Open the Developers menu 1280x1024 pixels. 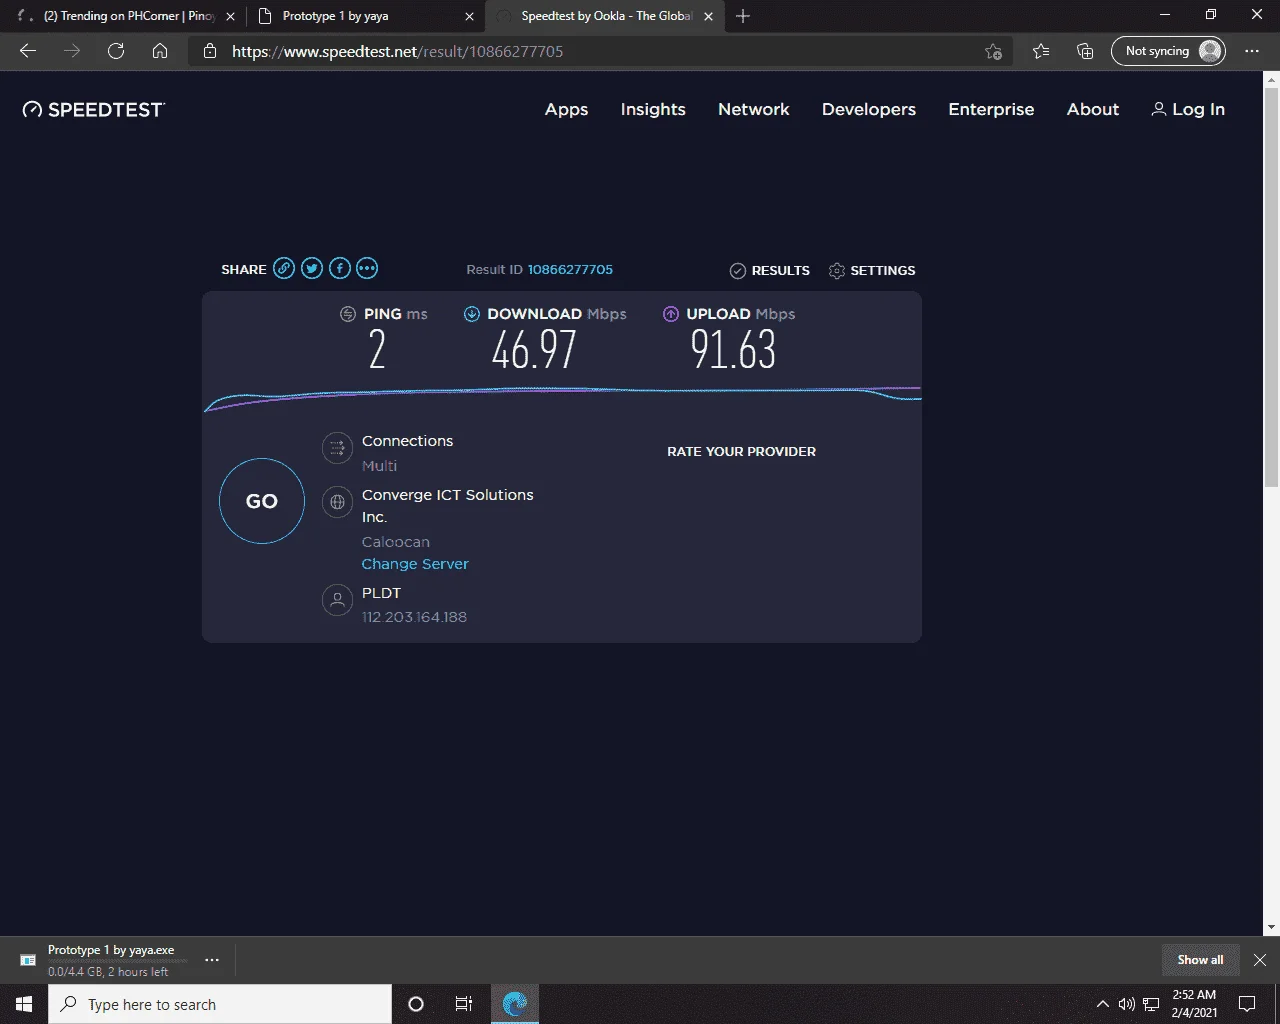(869, 109)
